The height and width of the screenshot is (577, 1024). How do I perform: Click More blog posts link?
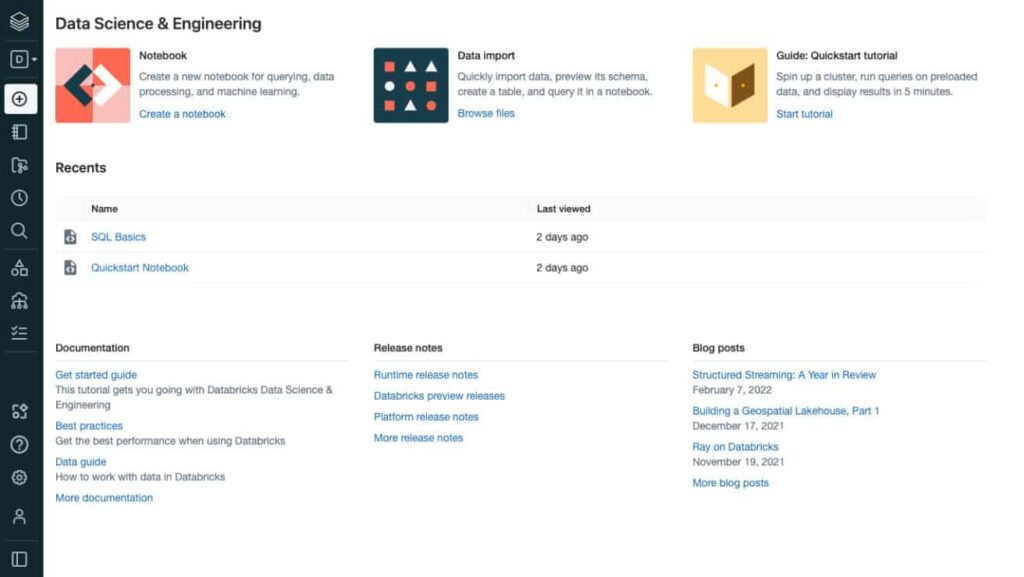(730, 482)
